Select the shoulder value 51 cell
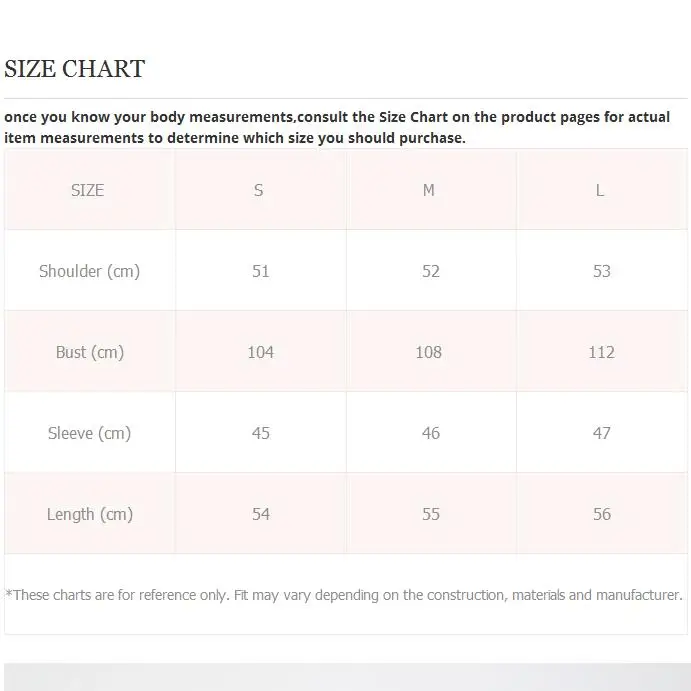Viewport: 691px width, 691px height. click(261, 271)
